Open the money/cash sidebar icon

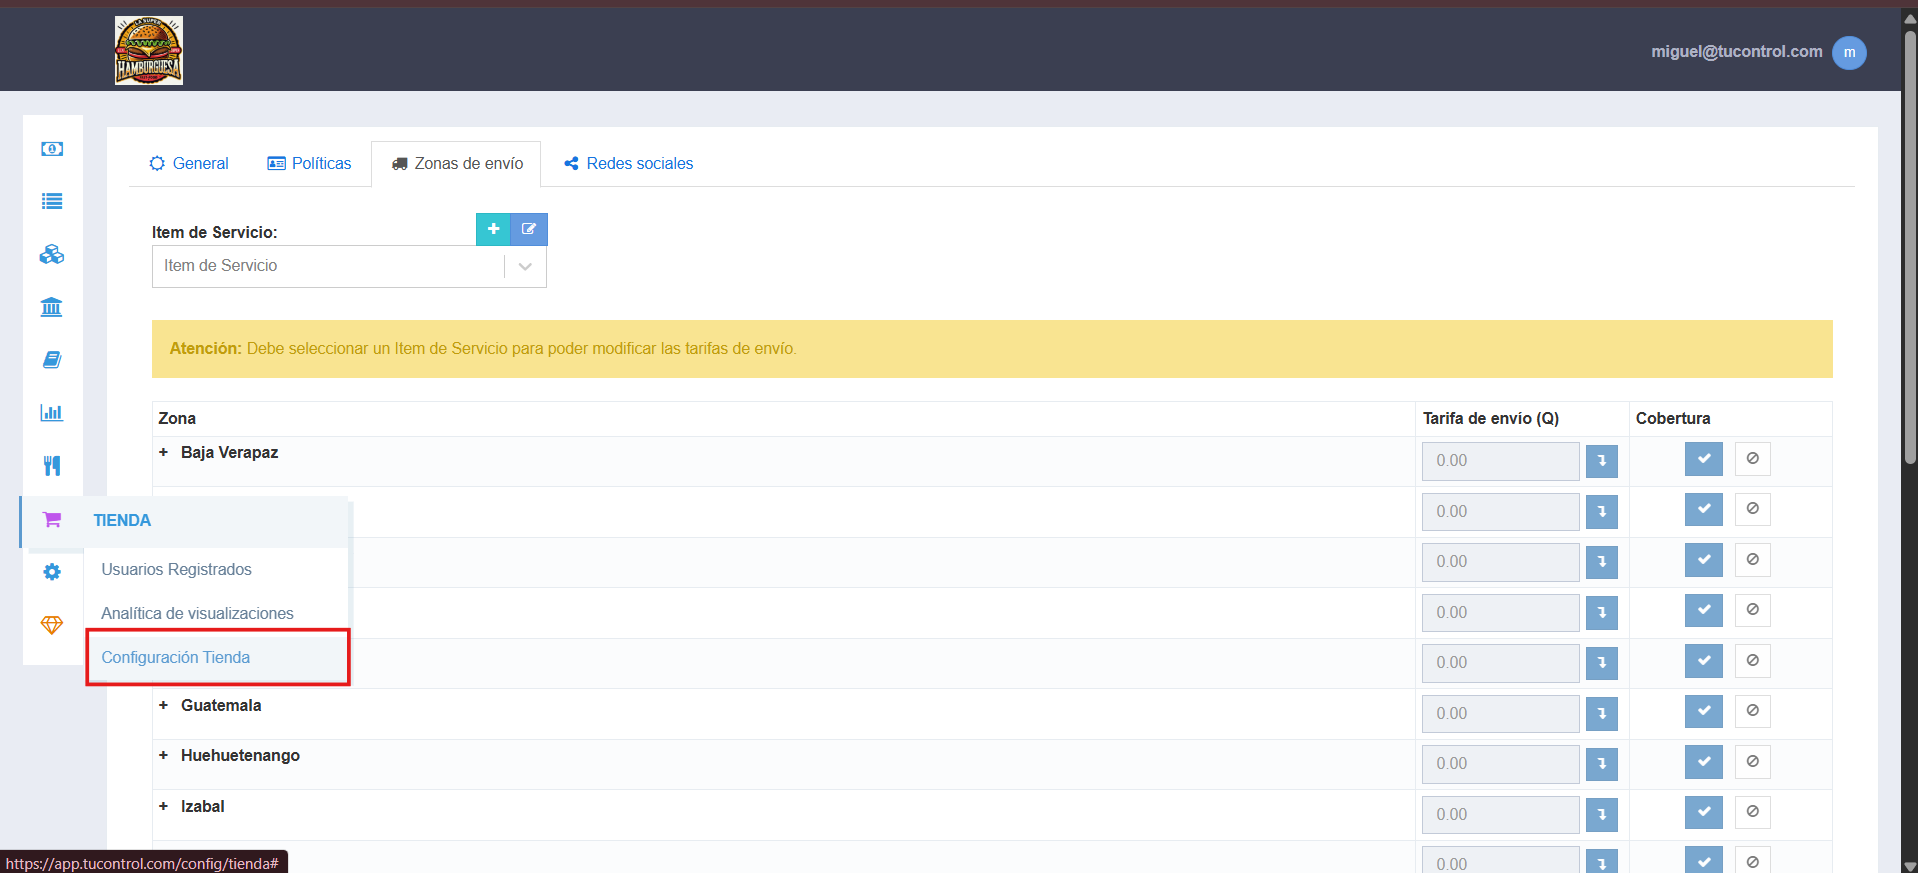point(52,149)
